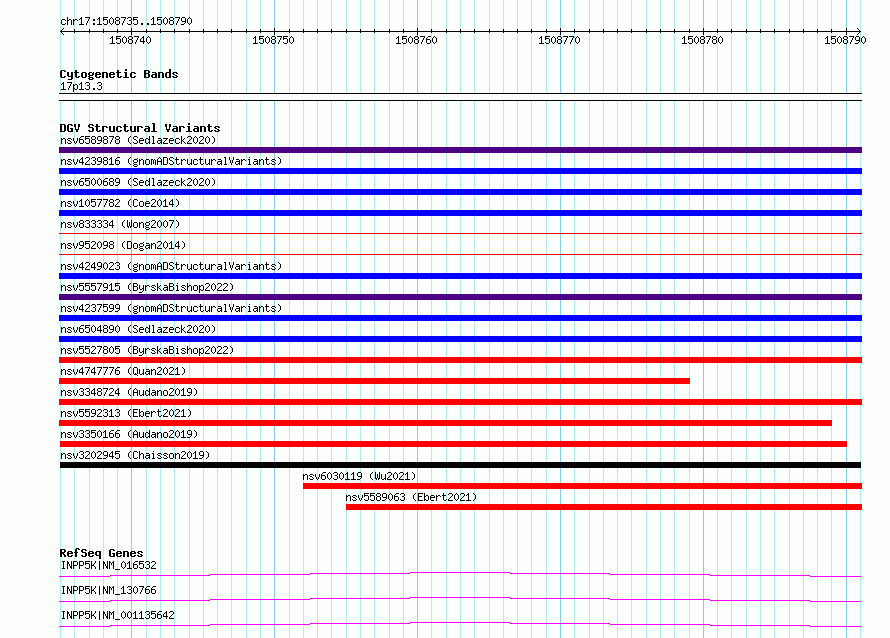Click the black bar under nsv3202945
The height and width of the screenshot is (638, 890).
(460, 465)
